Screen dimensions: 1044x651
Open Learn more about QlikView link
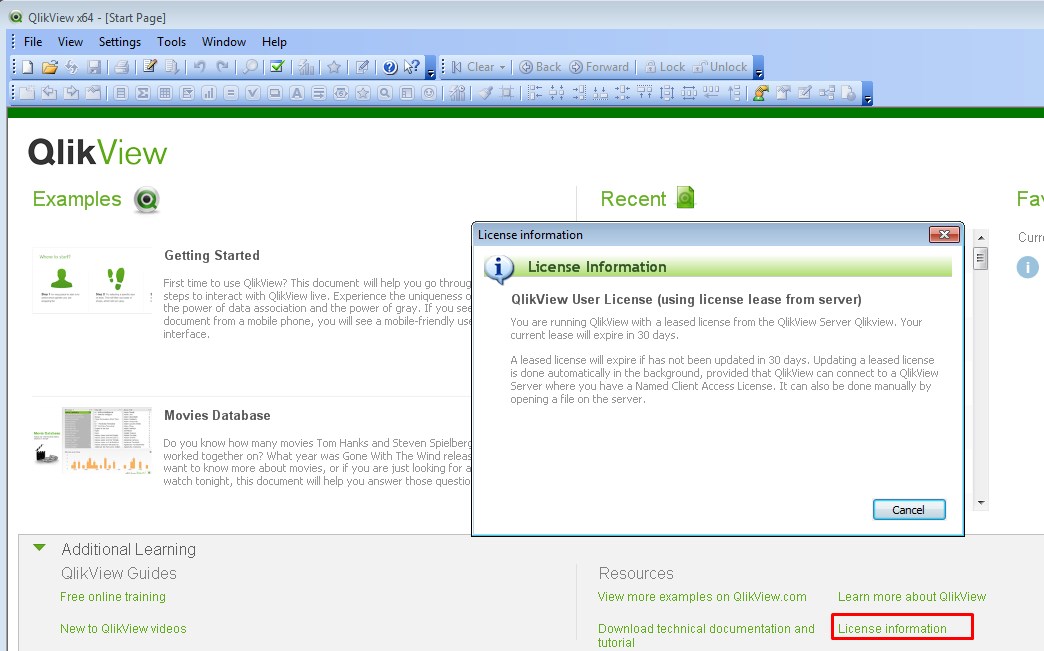pyautogui.click(x=912, y=596)
